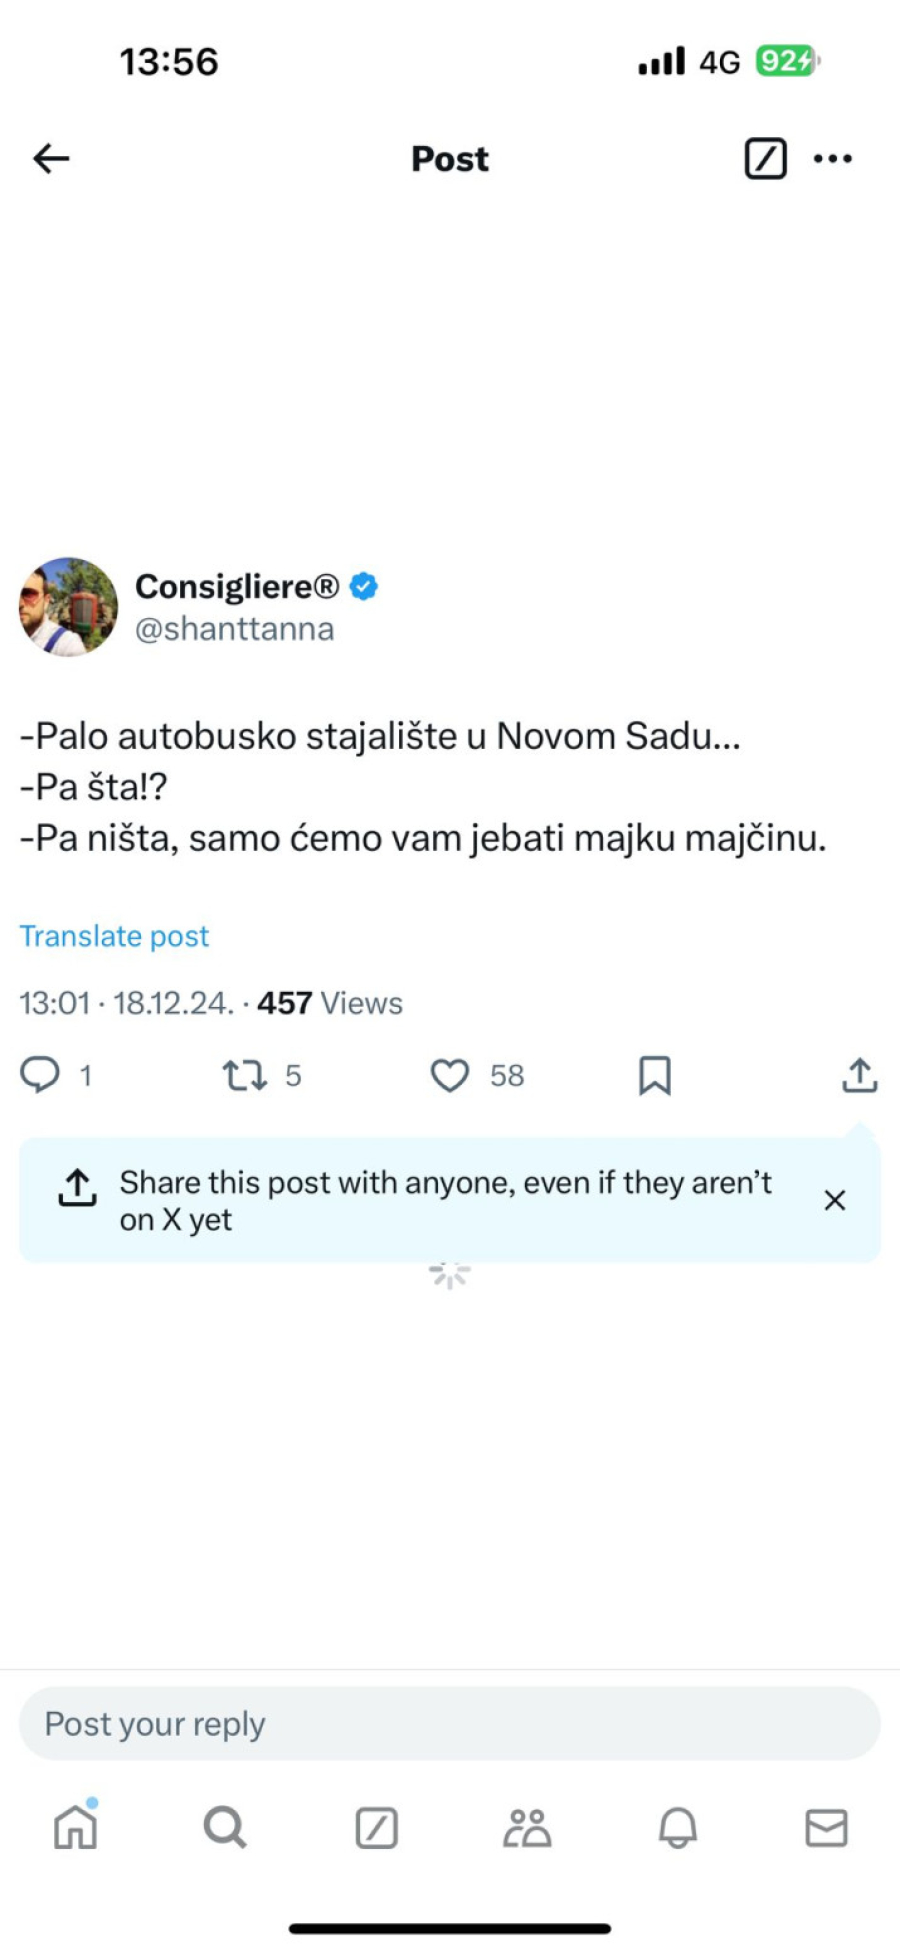
Task: Open the Messages envelope tab
Action: (x=827, y=1828)
